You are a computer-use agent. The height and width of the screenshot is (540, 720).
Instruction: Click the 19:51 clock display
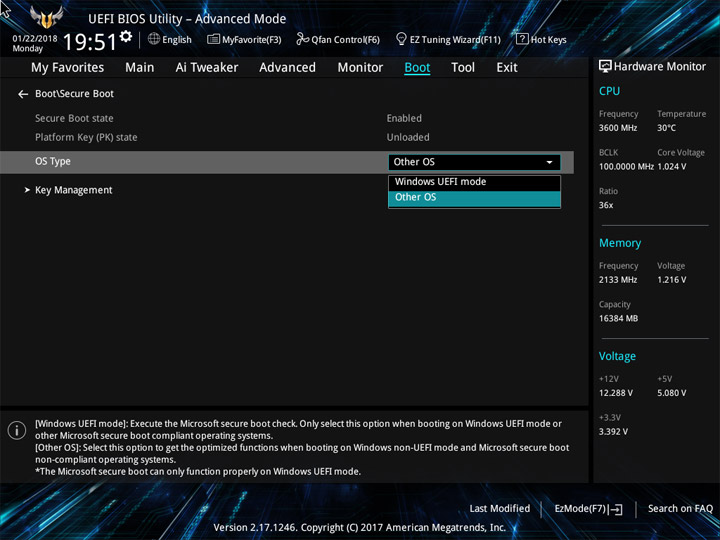(x=90, y=42)
